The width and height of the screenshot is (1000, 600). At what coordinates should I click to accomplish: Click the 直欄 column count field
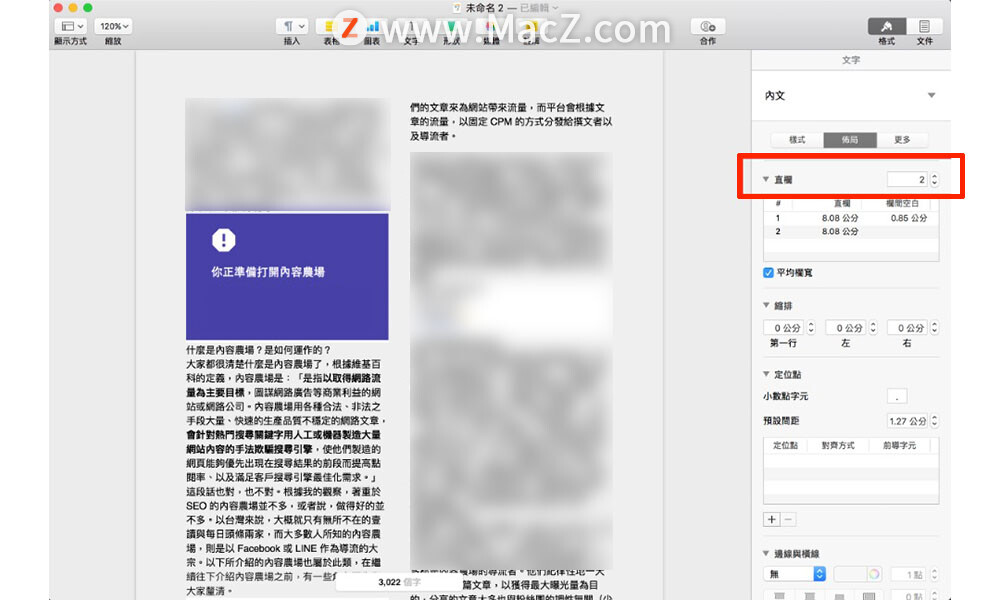(x=907, y=180)
